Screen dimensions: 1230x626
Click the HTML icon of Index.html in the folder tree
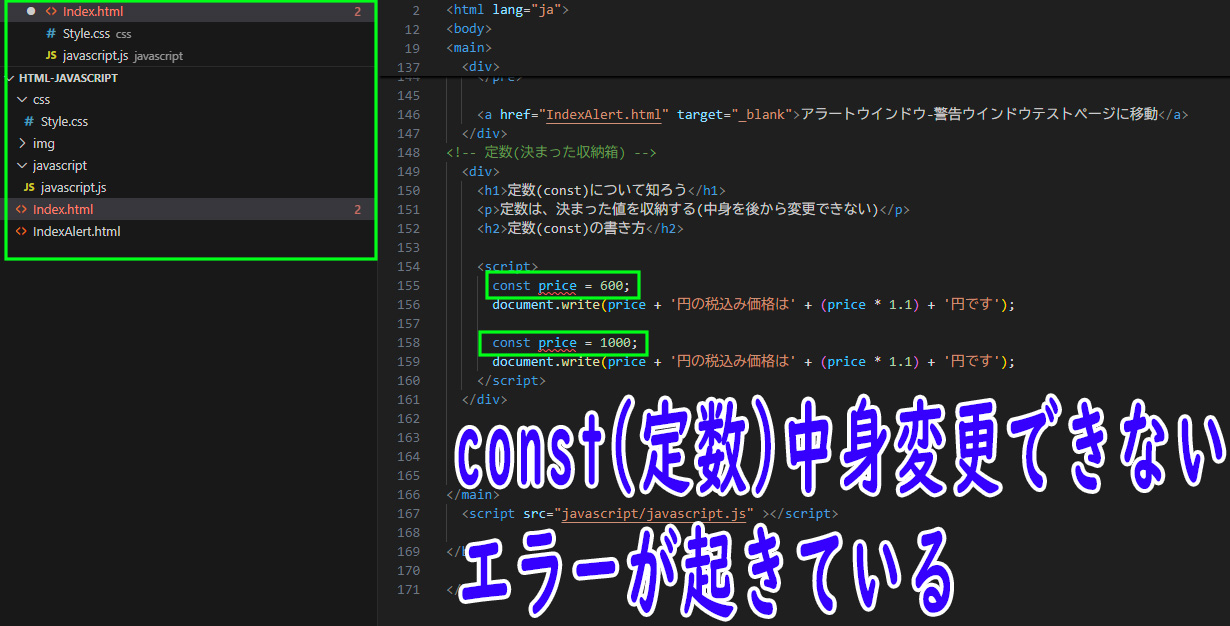pyautogui.click(x=22, y=210)
